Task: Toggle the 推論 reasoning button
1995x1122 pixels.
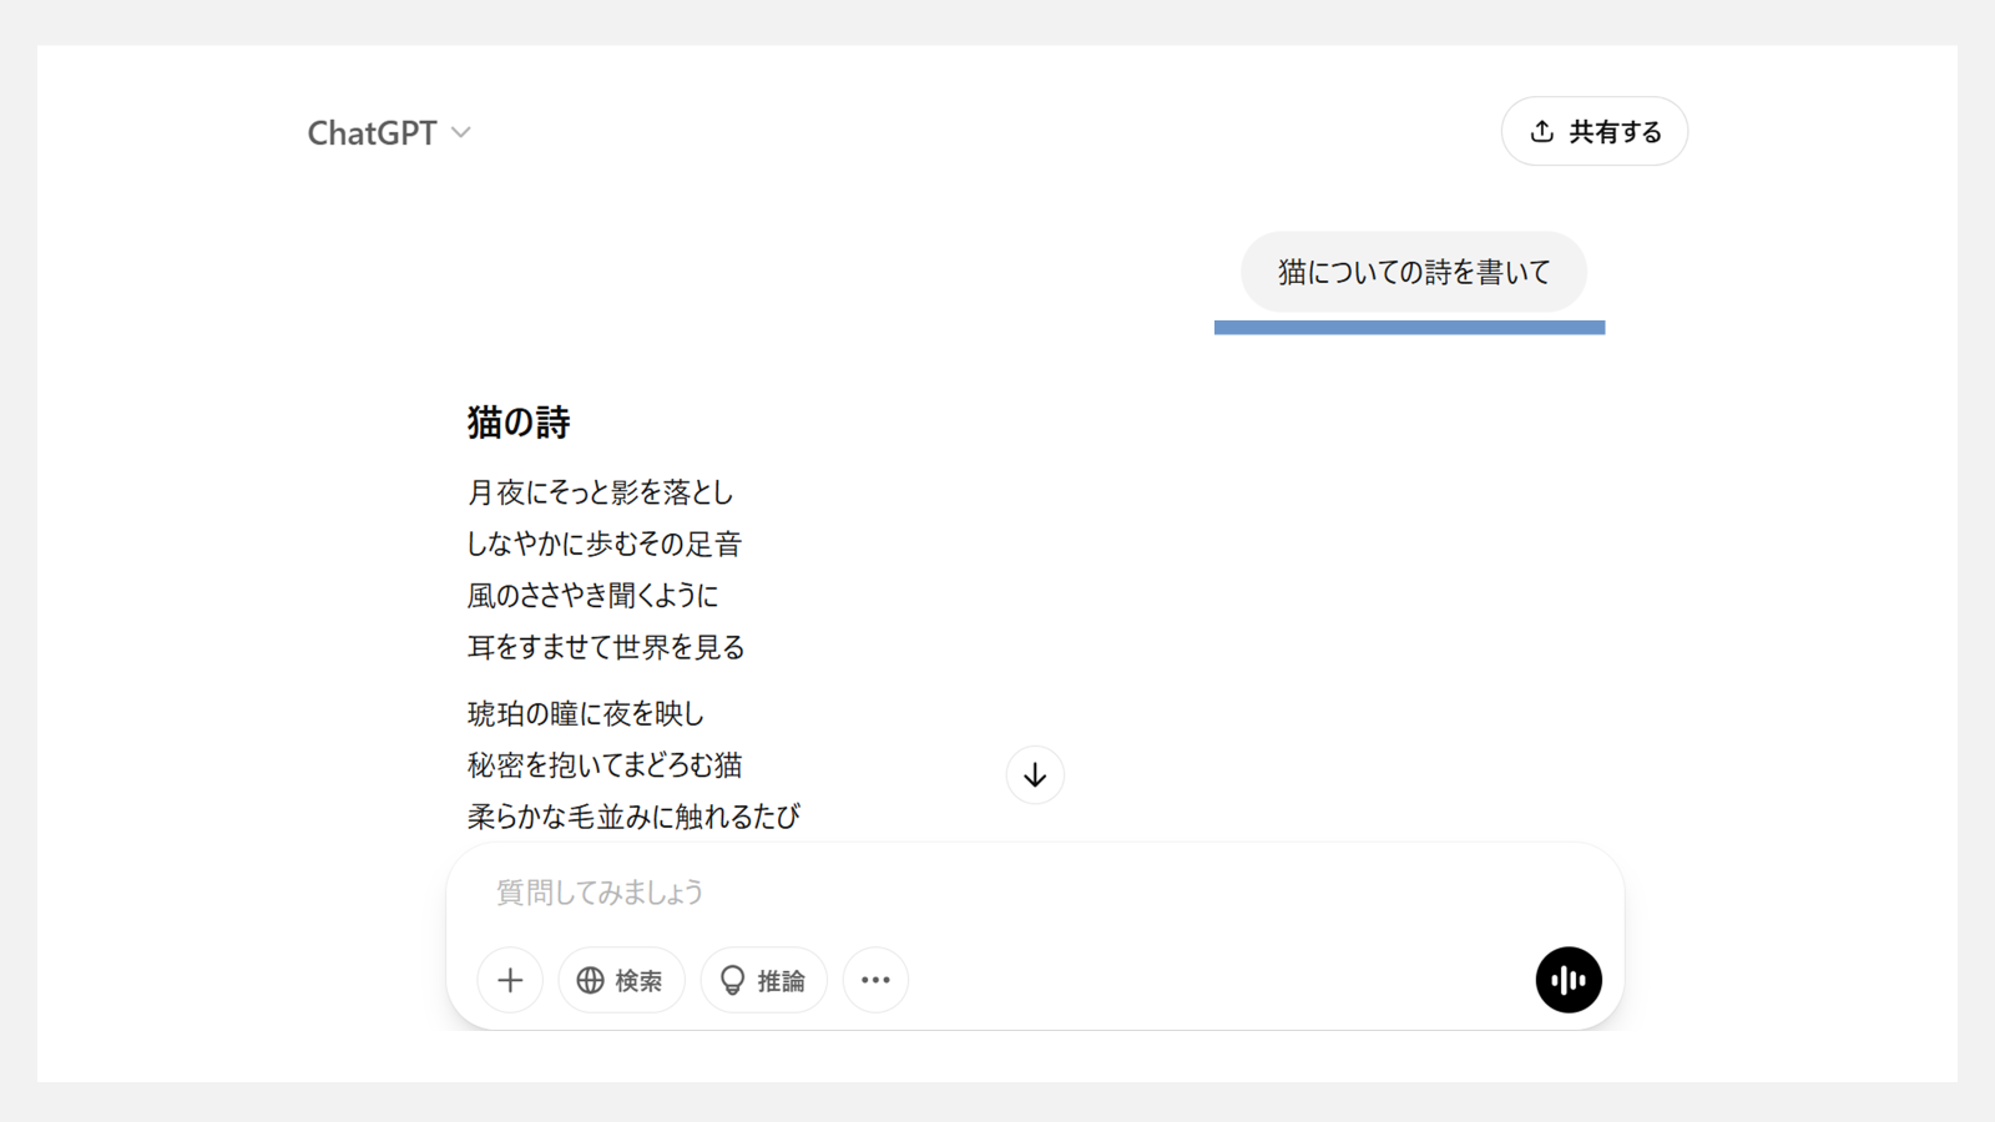Action: click(x=764, y=980)
